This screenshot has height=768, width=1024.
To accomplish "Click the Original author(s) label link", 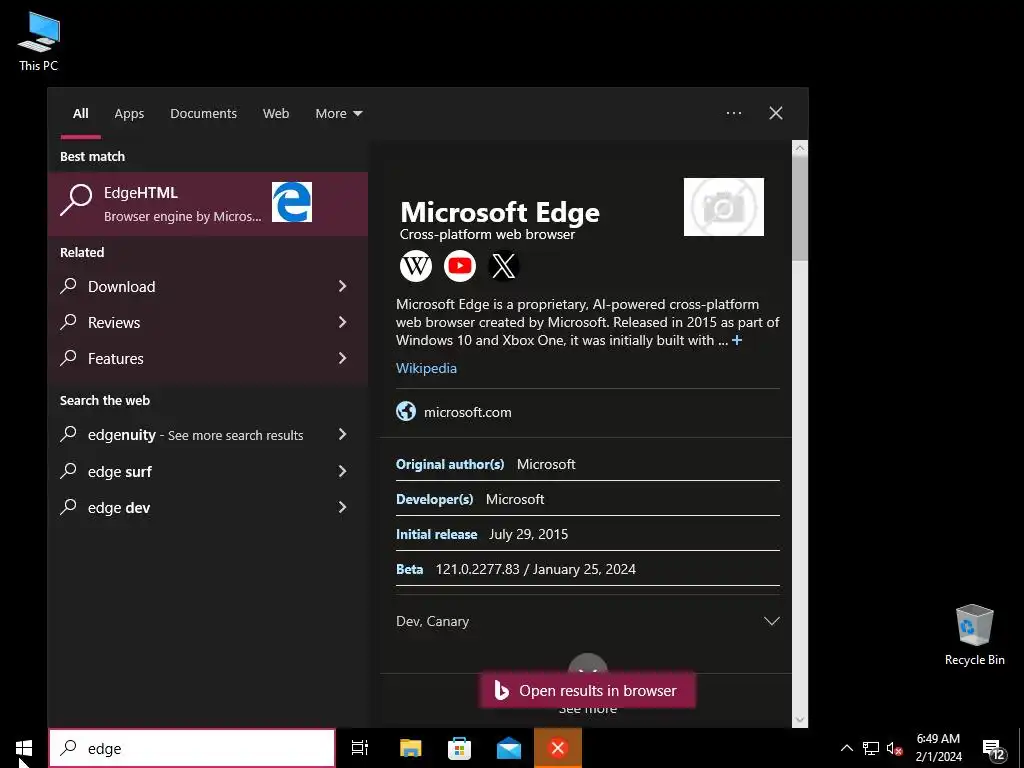I will pyautogui.click(x=450, y=464).
